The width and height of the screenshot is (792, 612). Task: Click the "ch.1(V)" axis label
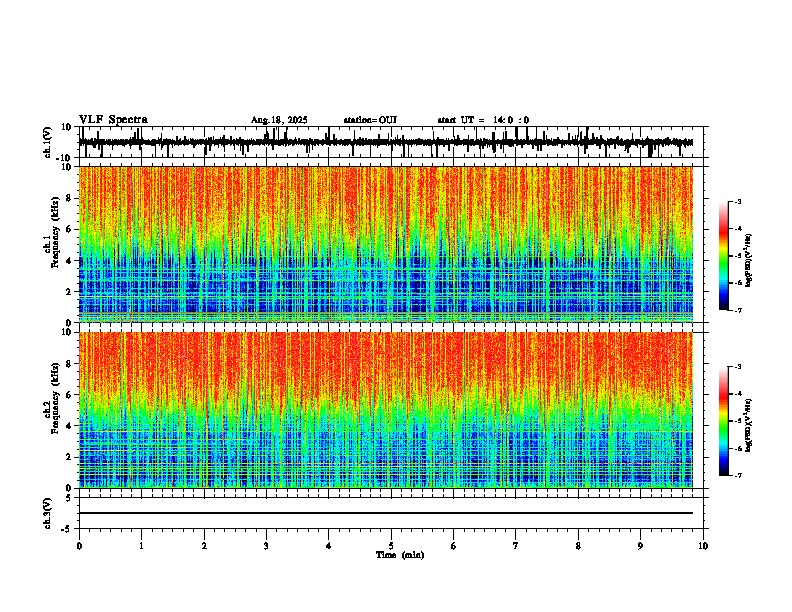pyautogui.click(x=48, y=142)
